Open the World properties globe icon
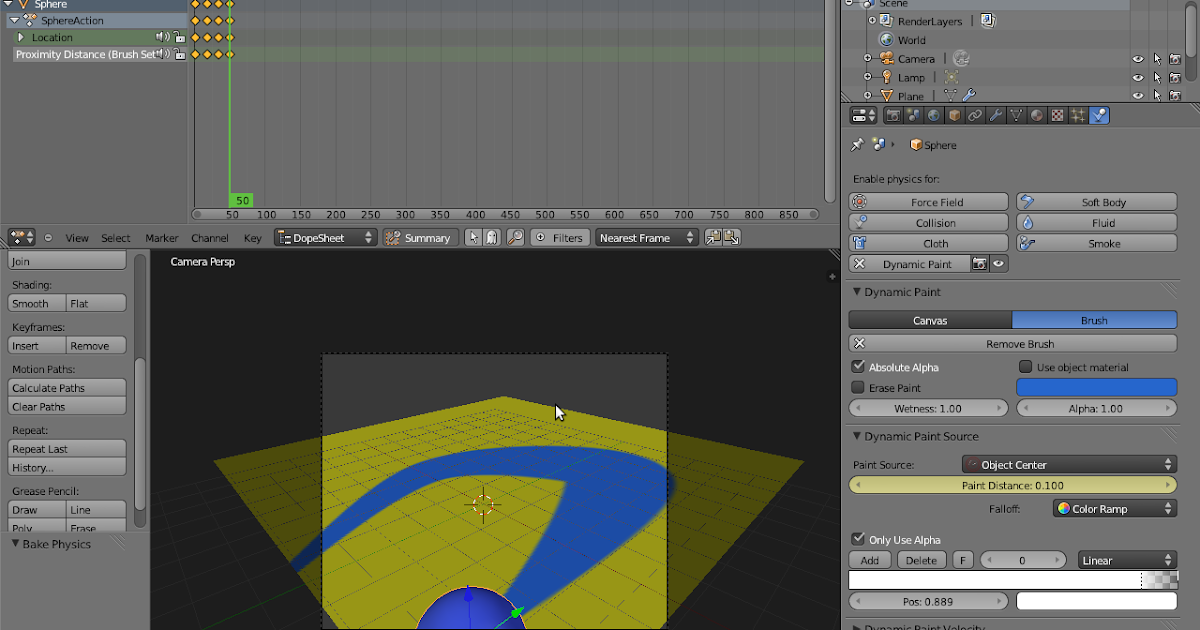This screenshot has height=630, width=1200. coord(933,115)
